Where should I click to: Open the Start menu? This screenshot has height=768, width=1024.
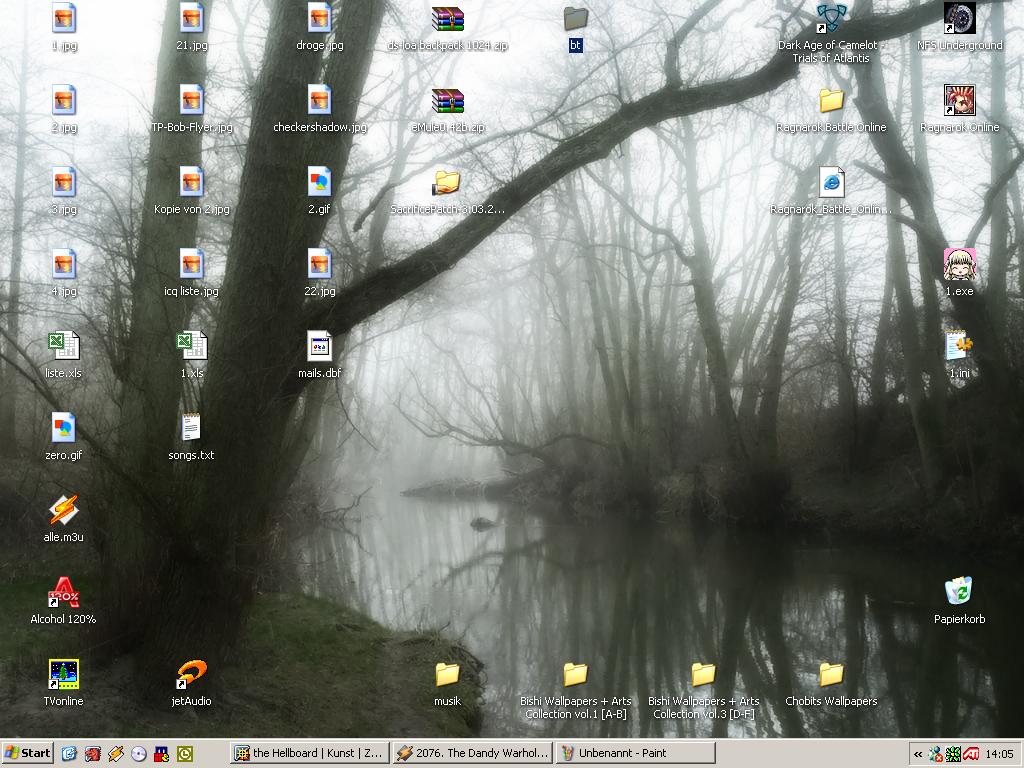[x=28, y=753]
